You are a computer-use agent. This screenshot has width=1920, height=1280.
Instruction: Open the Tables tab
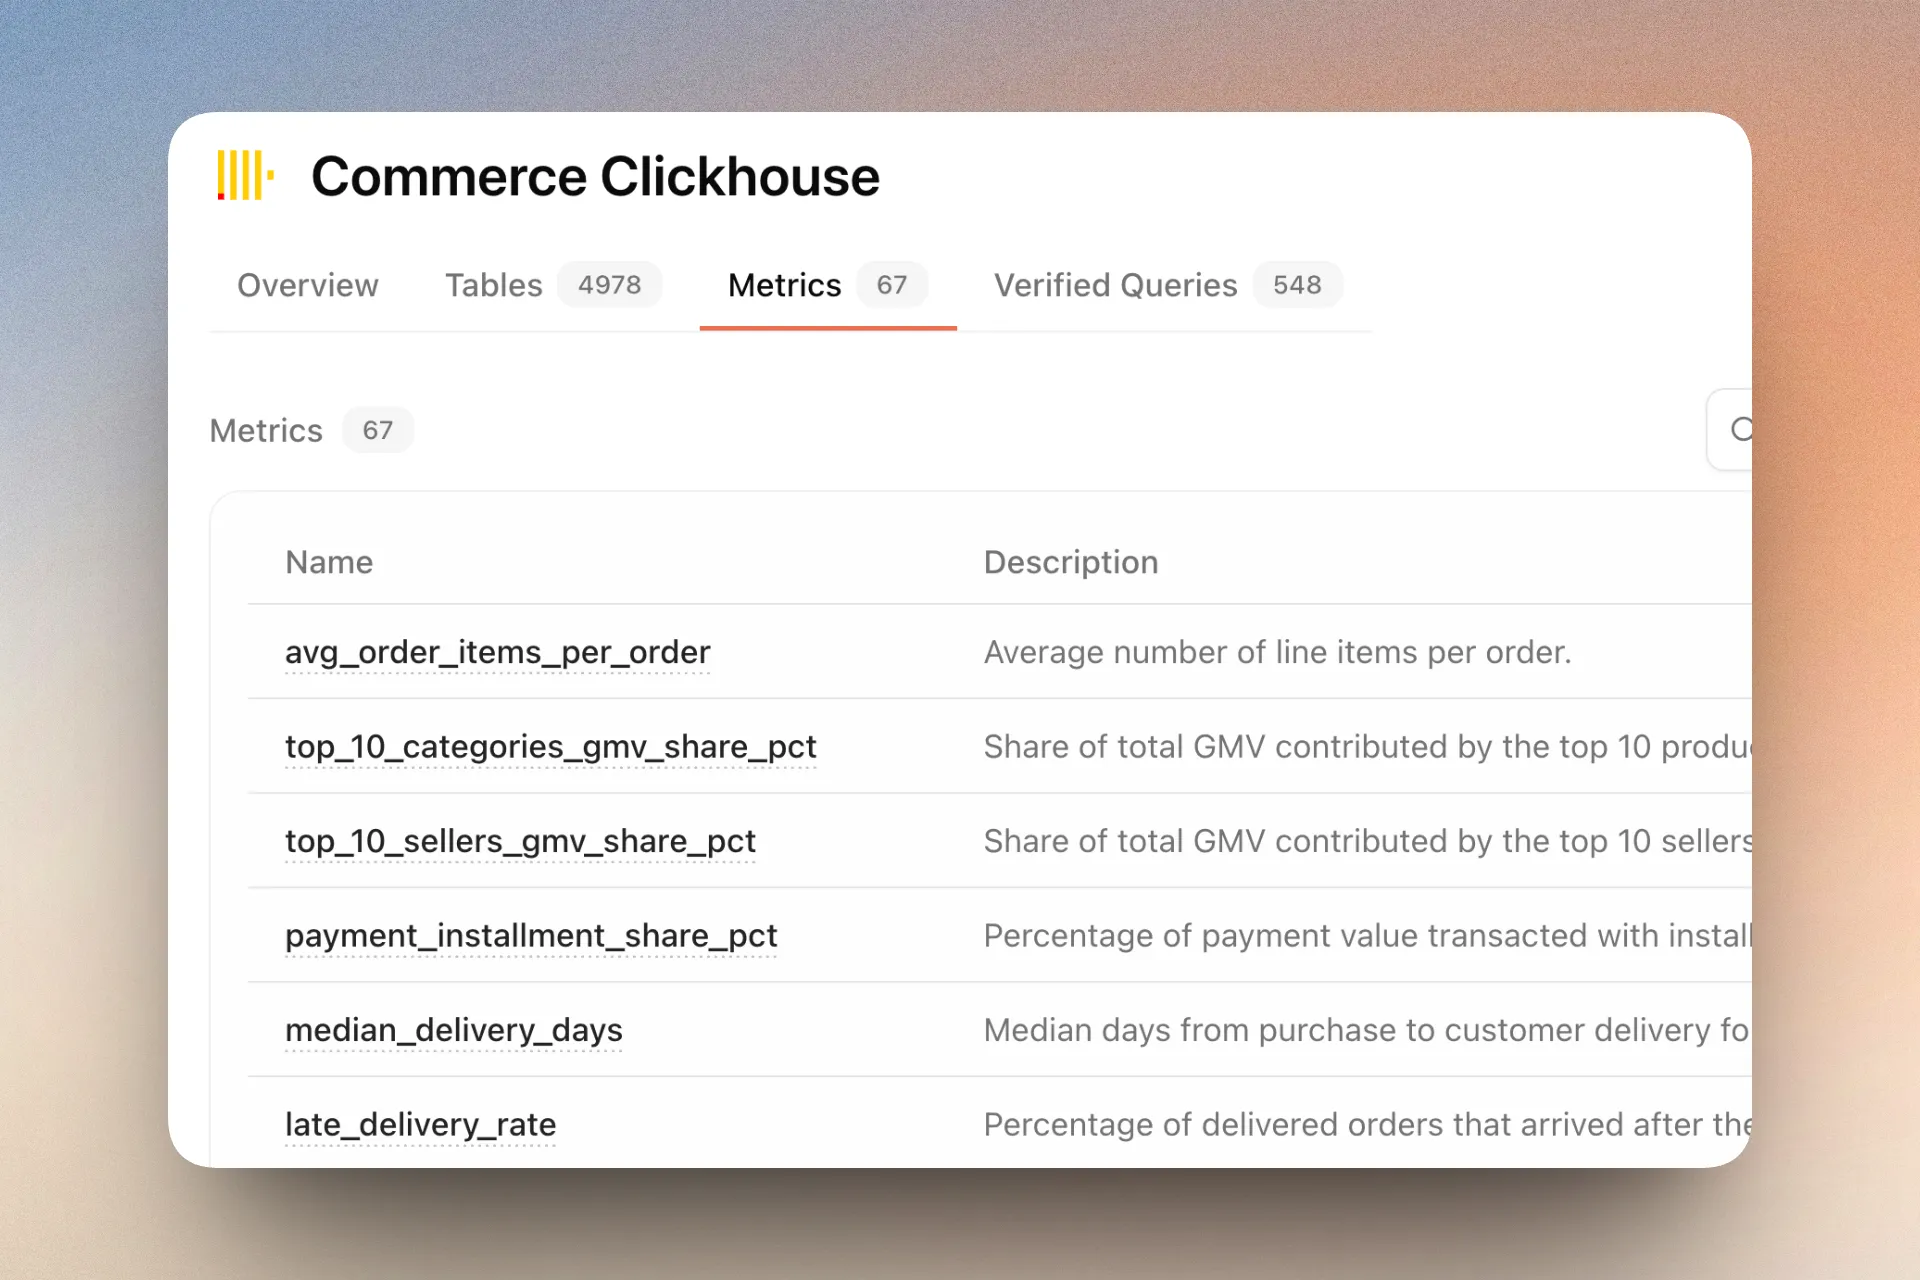click(553, 285)
